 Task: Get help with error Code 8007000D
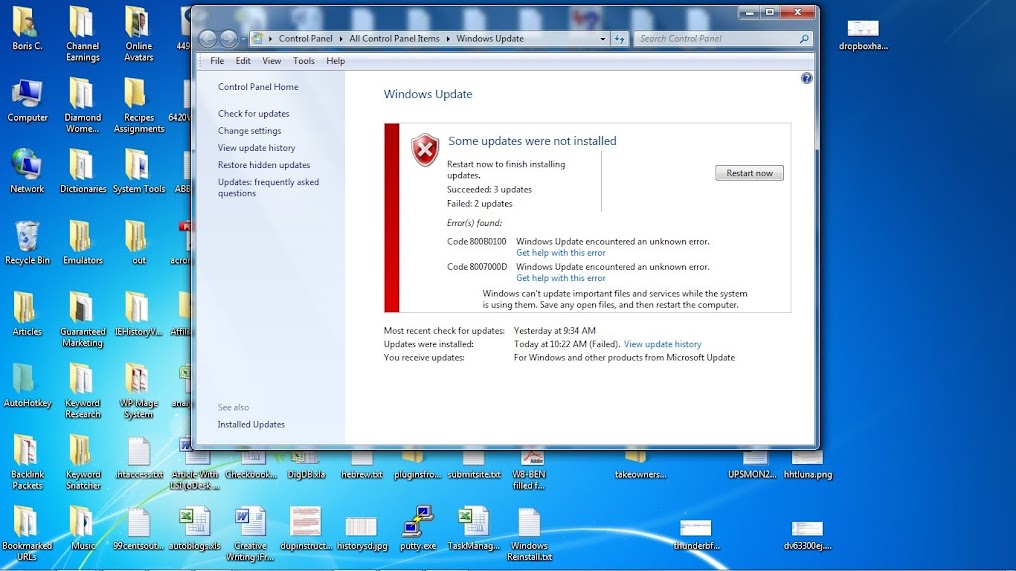click(x=560, y=278)
